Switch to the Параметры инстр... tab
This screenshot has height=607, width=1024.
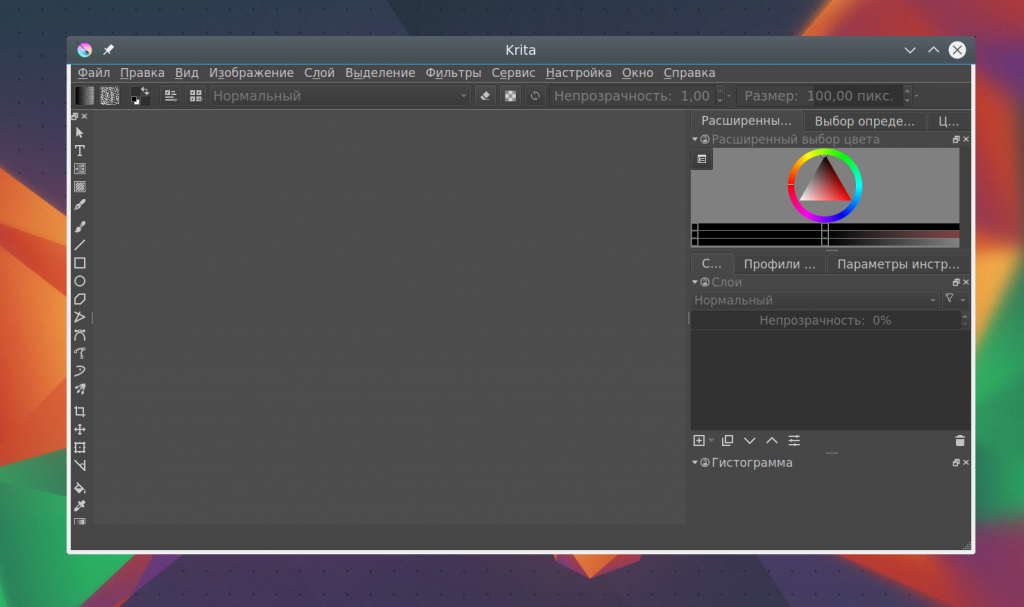coord(898,264)
